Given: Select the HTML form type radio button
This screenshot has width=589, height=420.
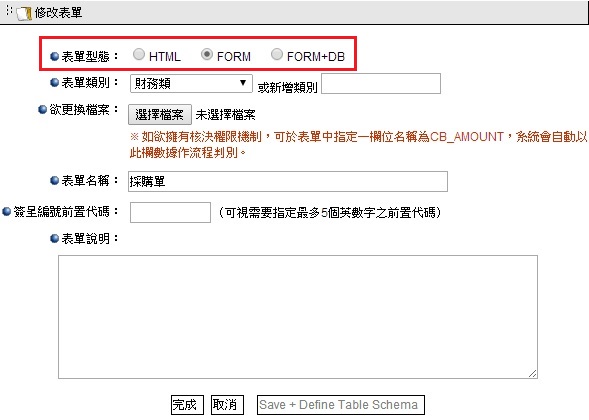Looking at the screenshot, I should coord(139,54).
